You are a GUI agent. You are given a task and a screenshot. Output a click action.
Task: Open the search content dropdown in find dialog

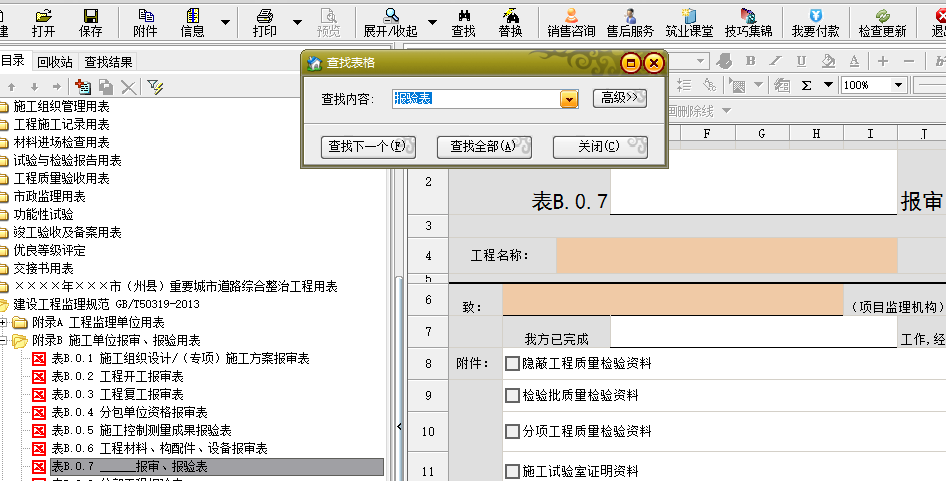(x=569, y=99)
